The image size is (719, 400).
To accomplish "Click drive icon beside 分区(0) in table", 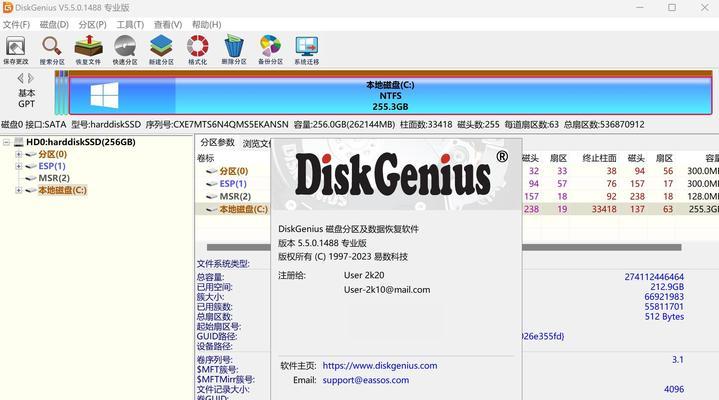I will point(212,171).
